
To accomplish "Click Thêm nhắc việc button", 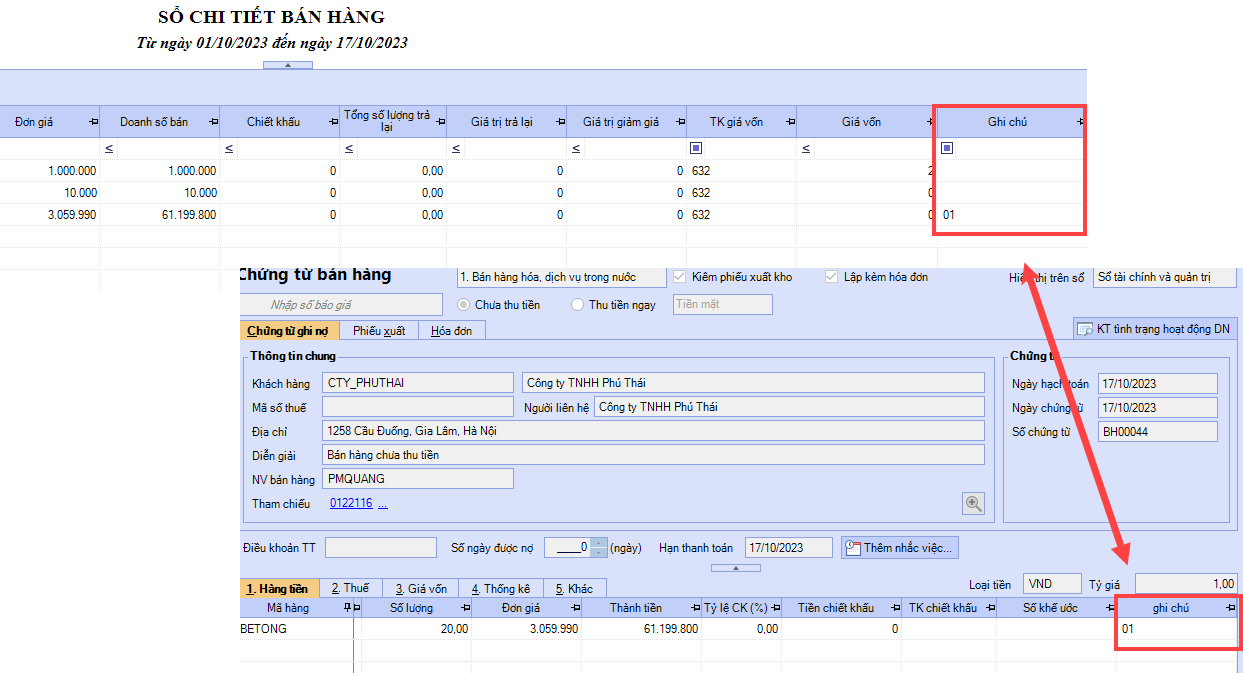I will (900, 548).
